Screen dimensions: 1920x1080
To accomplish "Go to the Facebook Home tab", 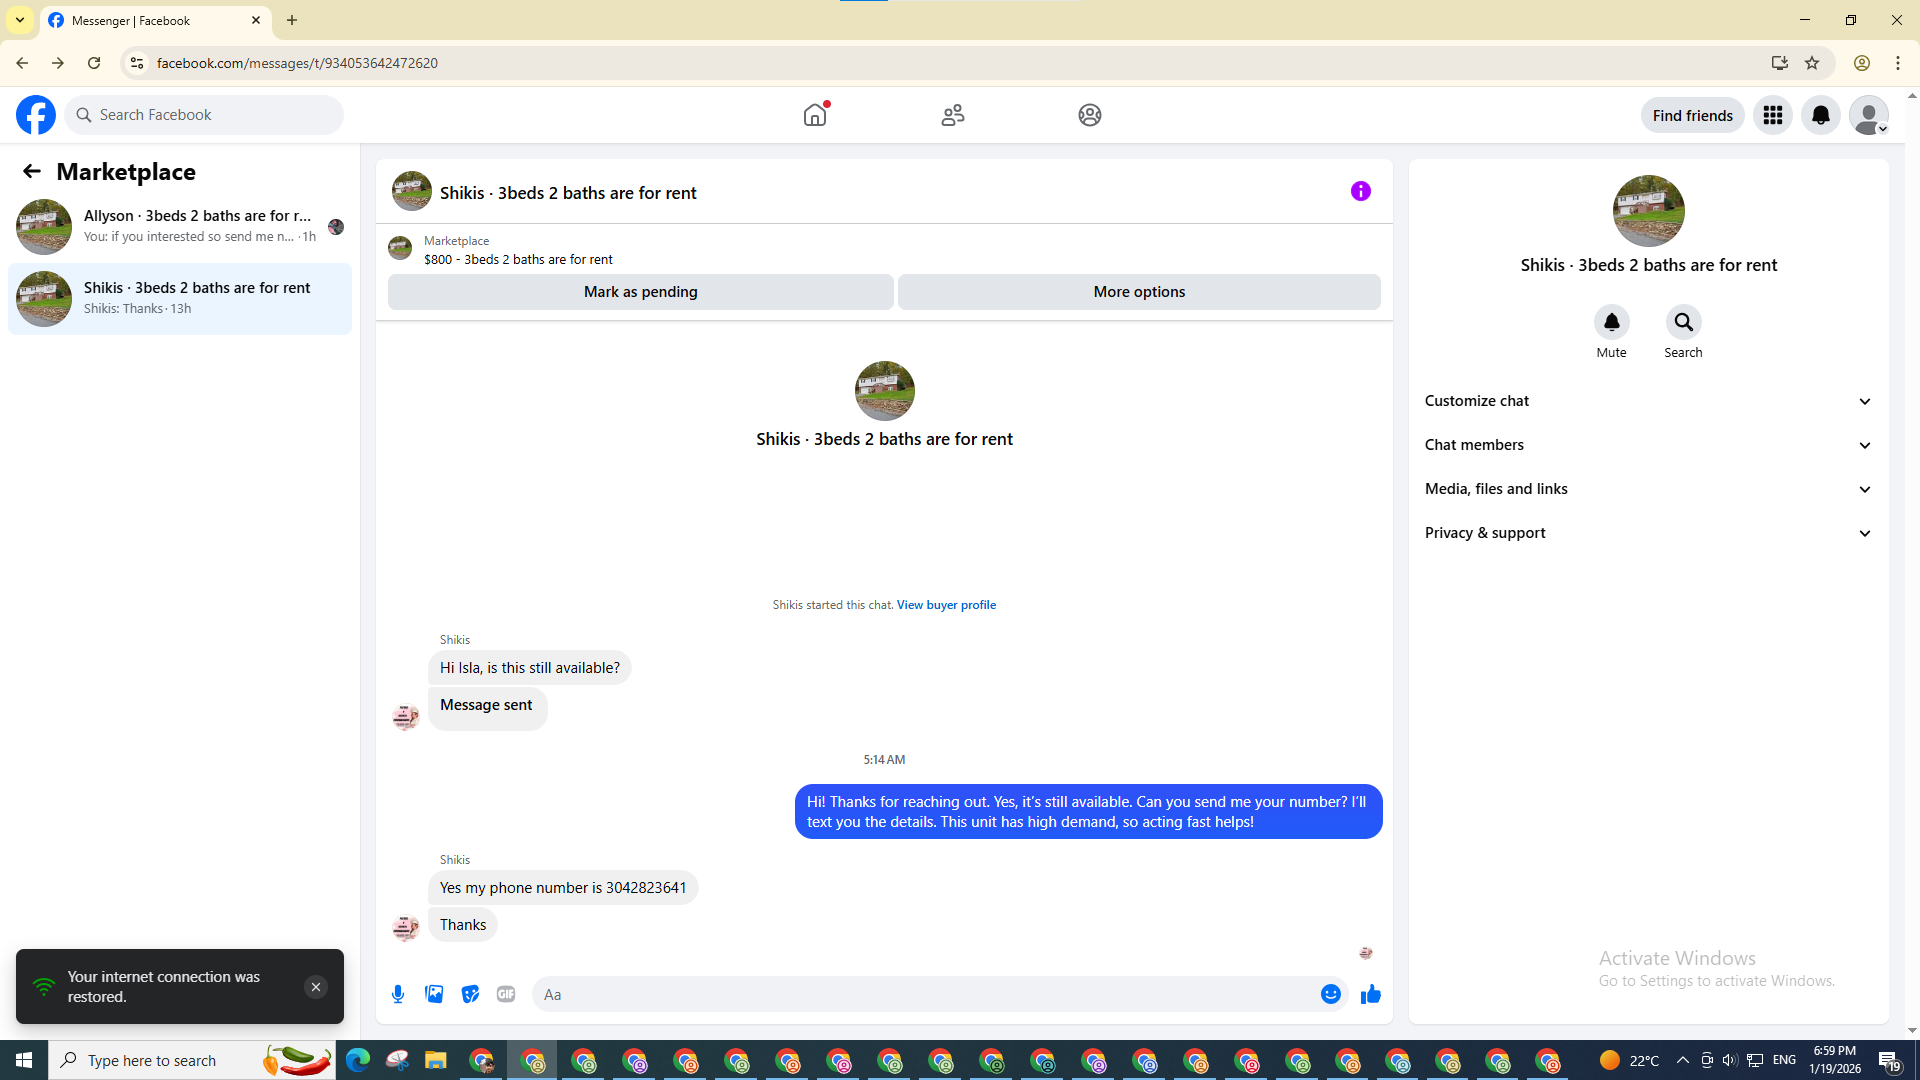I will (x=815, y=115).
